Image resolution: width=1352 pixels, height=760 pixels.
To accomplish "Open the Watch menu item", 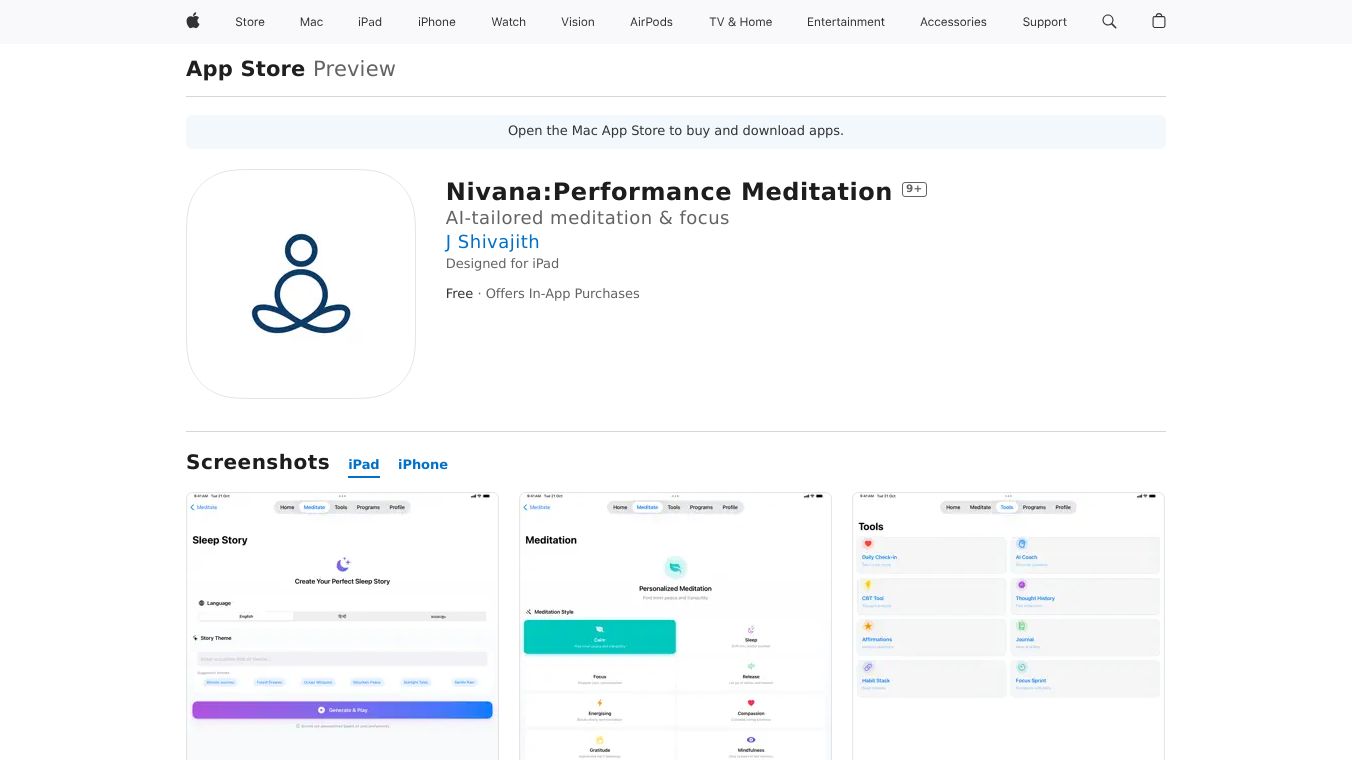I will pyautogui.click(x=509, y=22).
